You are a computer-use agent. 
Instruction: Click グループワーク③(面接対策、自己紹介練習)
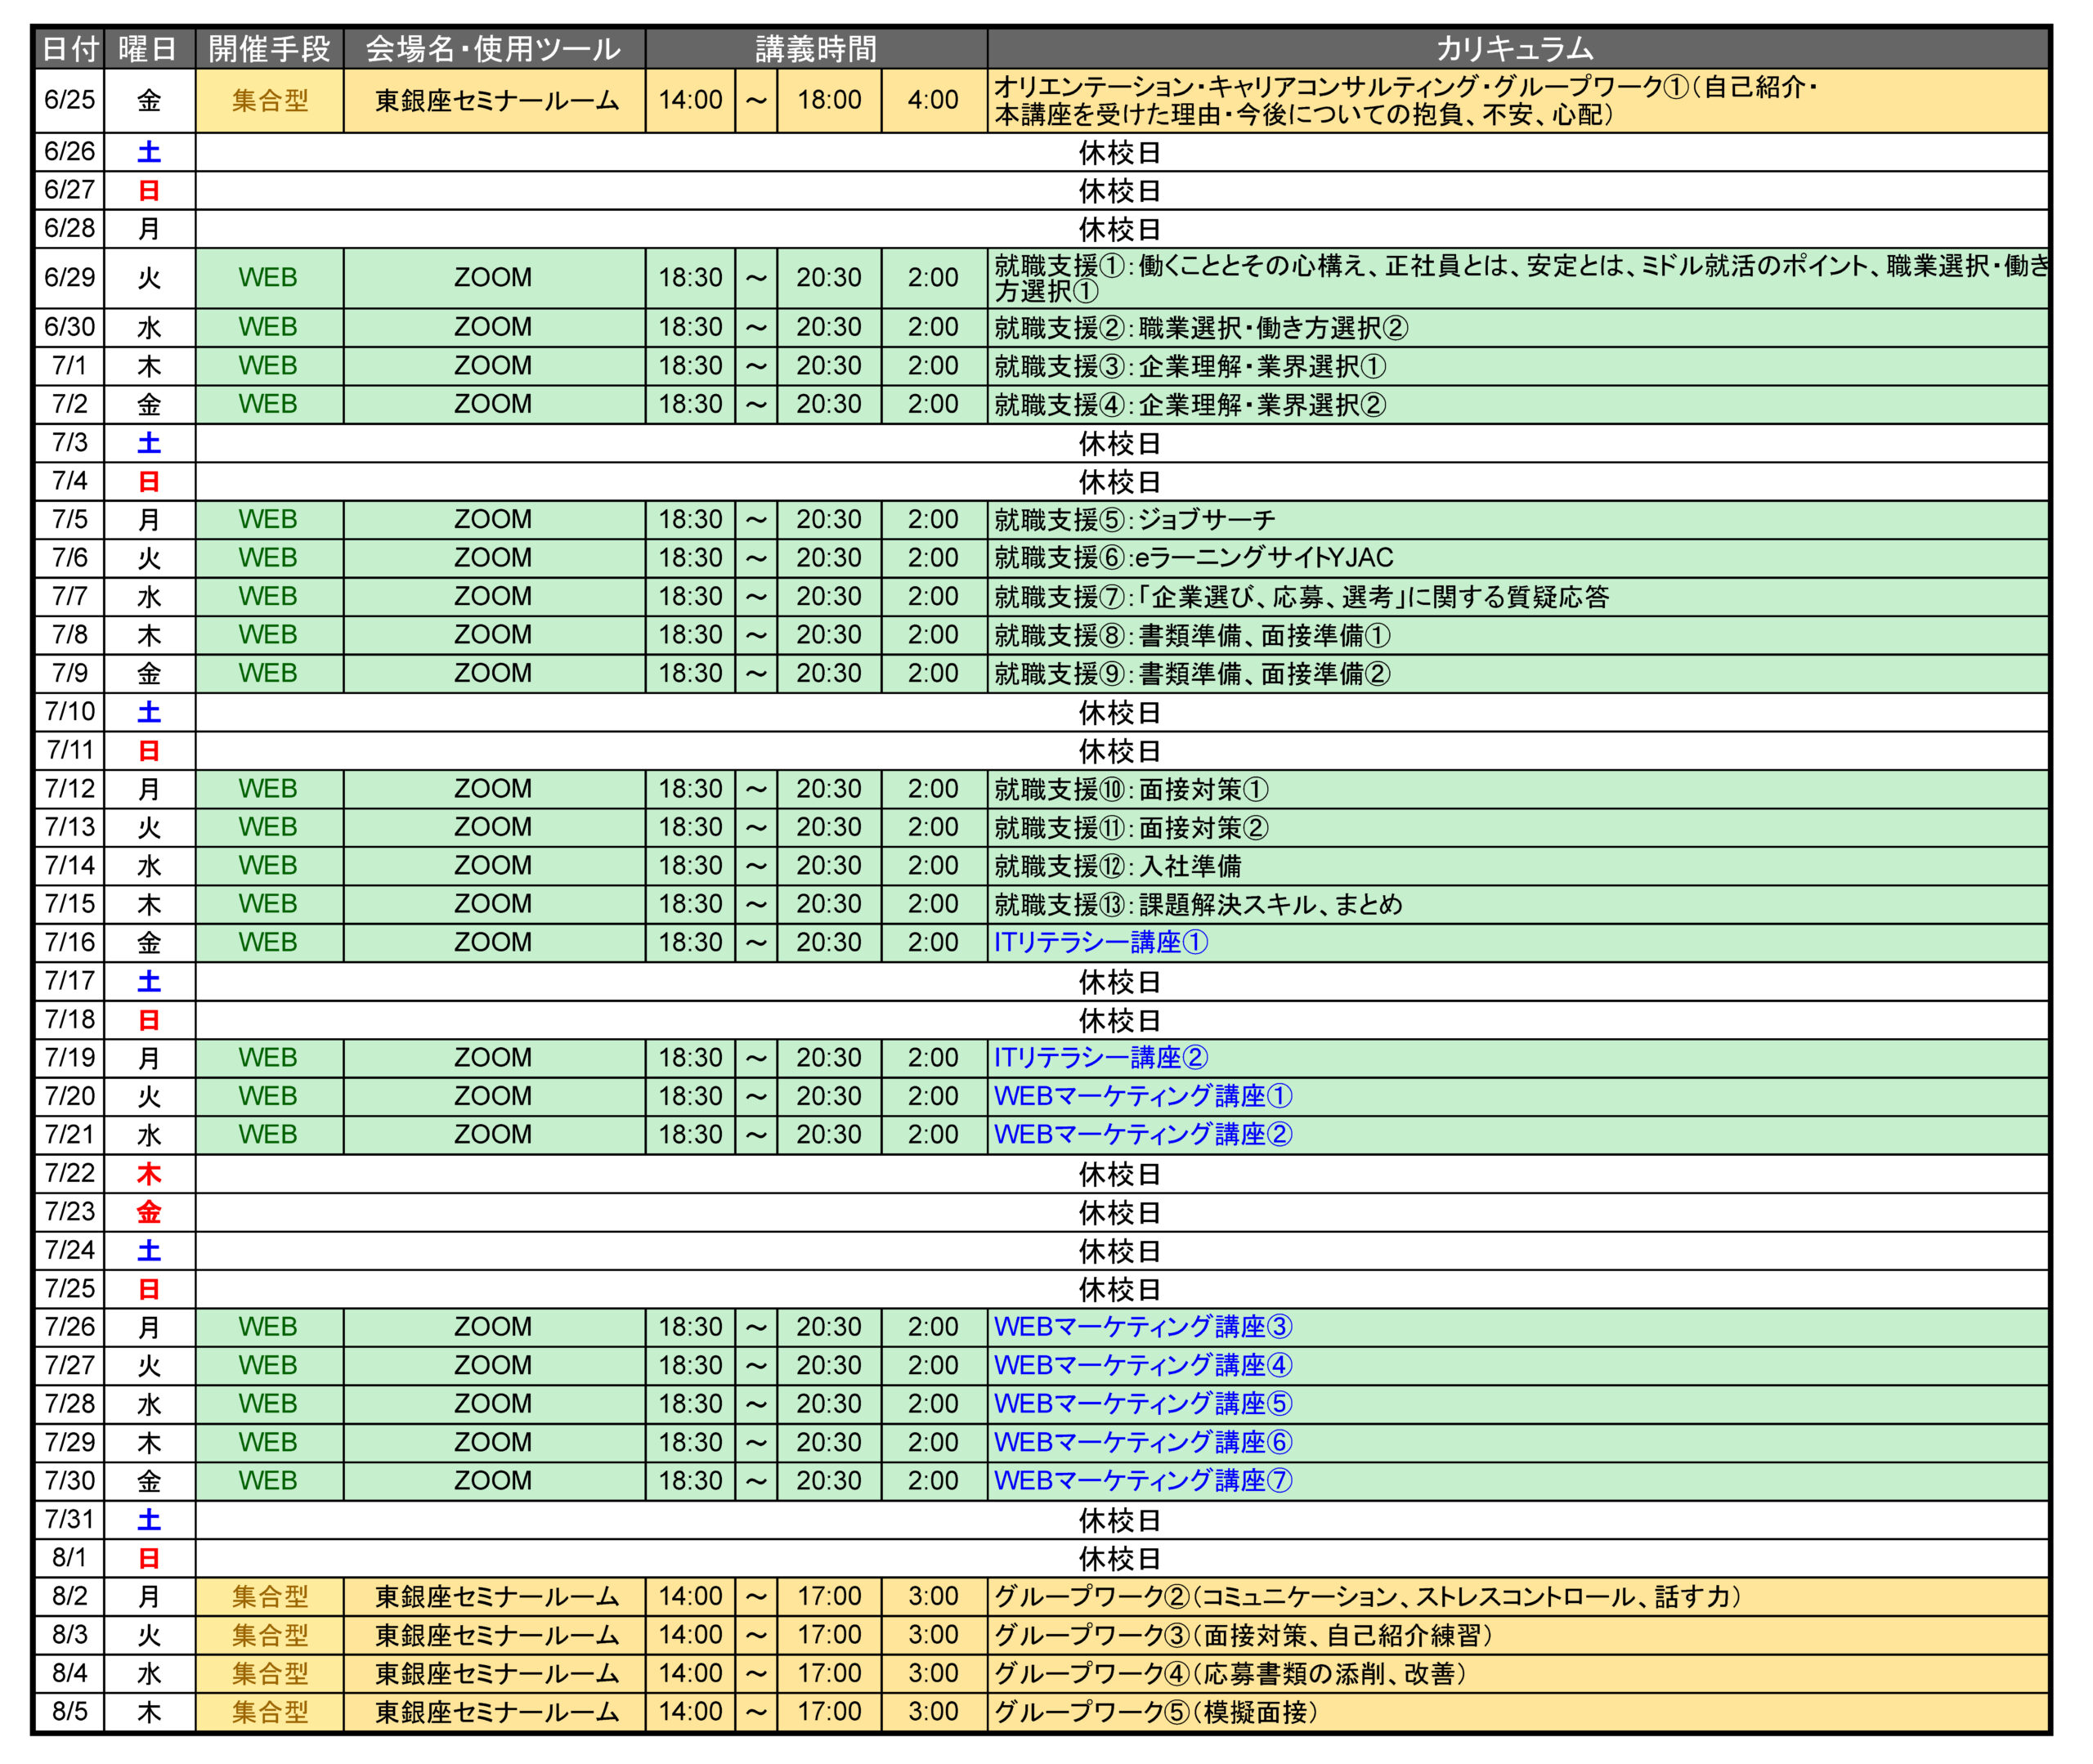tap(1243, 1636)
